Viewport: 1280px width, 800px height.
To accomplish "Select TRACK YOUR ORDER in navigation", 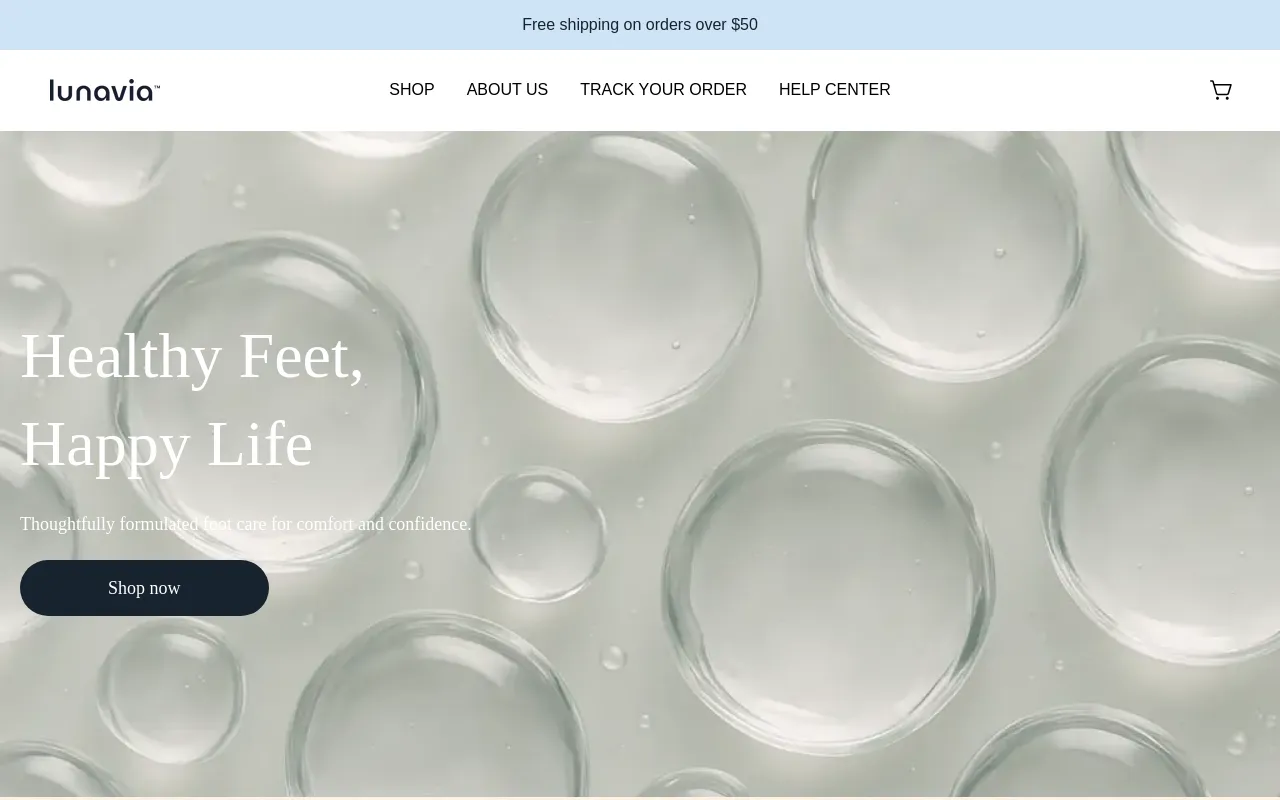I will pos(663,90).
